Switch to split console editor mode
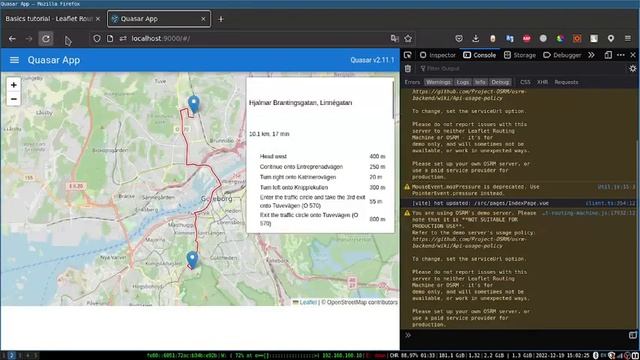 pos(633,335)
